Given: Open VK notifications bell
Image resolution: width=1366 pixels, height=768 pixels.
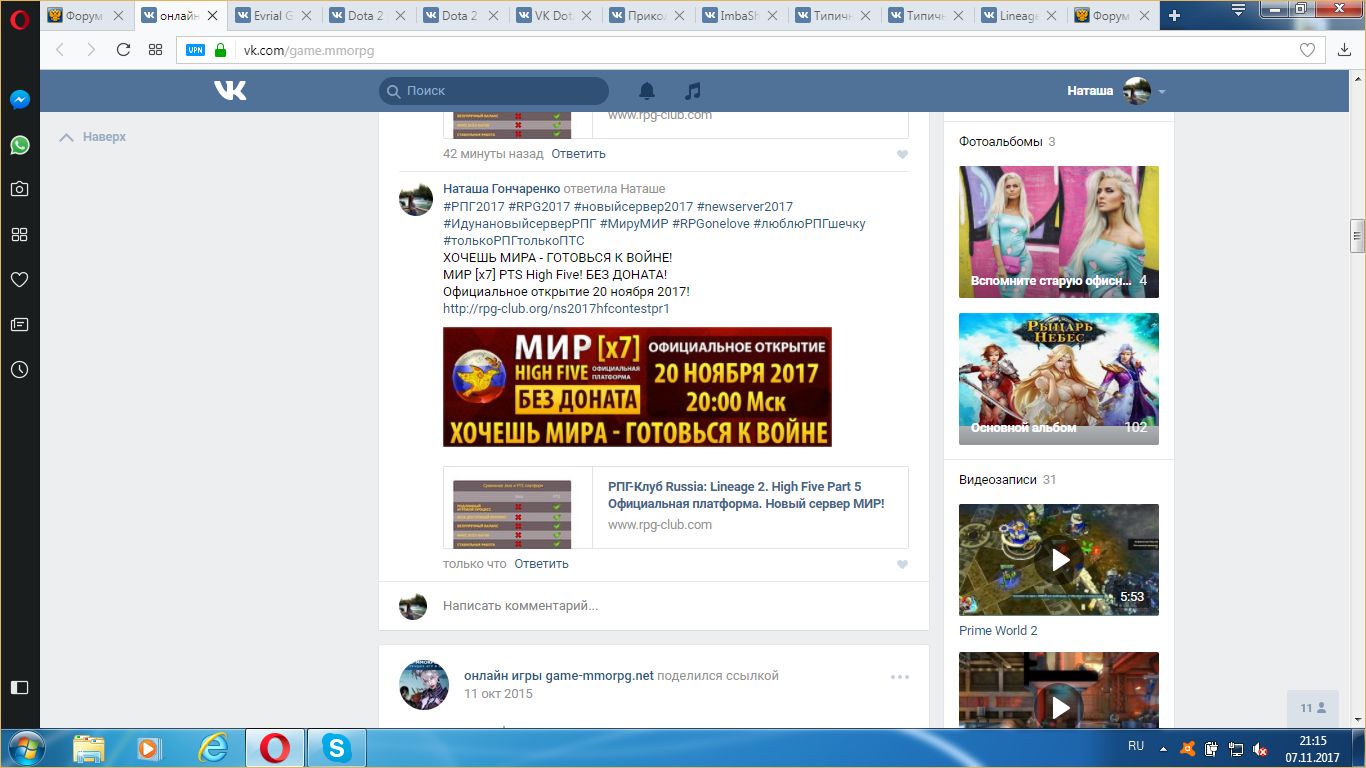Looking at the screenshot, I should click(x=647, y=91).
